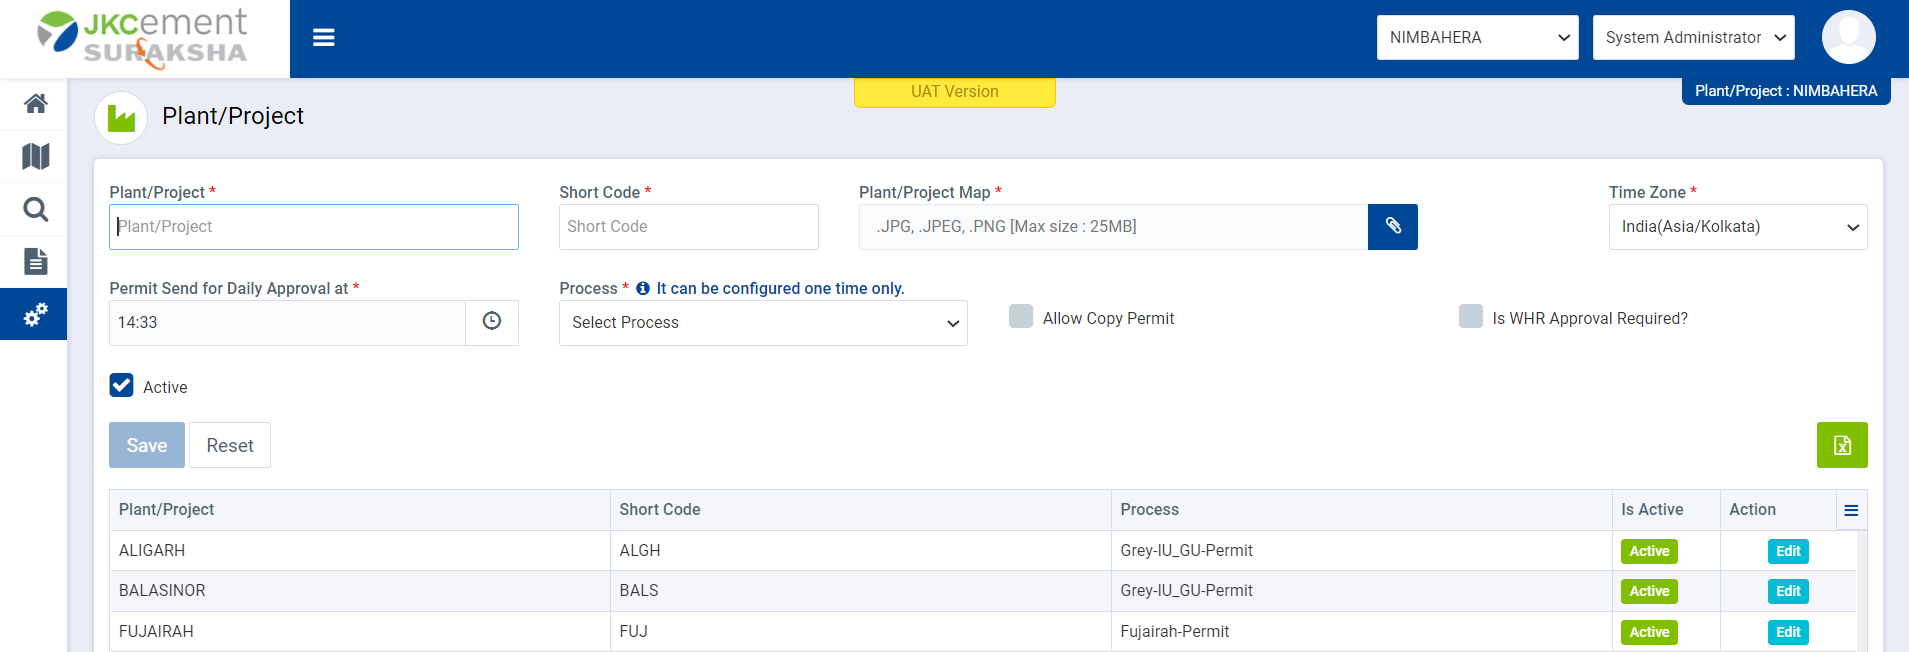1909x652 pixels.
Task: Uncheck the Active checkbox
Action: [x=122, y=386]
